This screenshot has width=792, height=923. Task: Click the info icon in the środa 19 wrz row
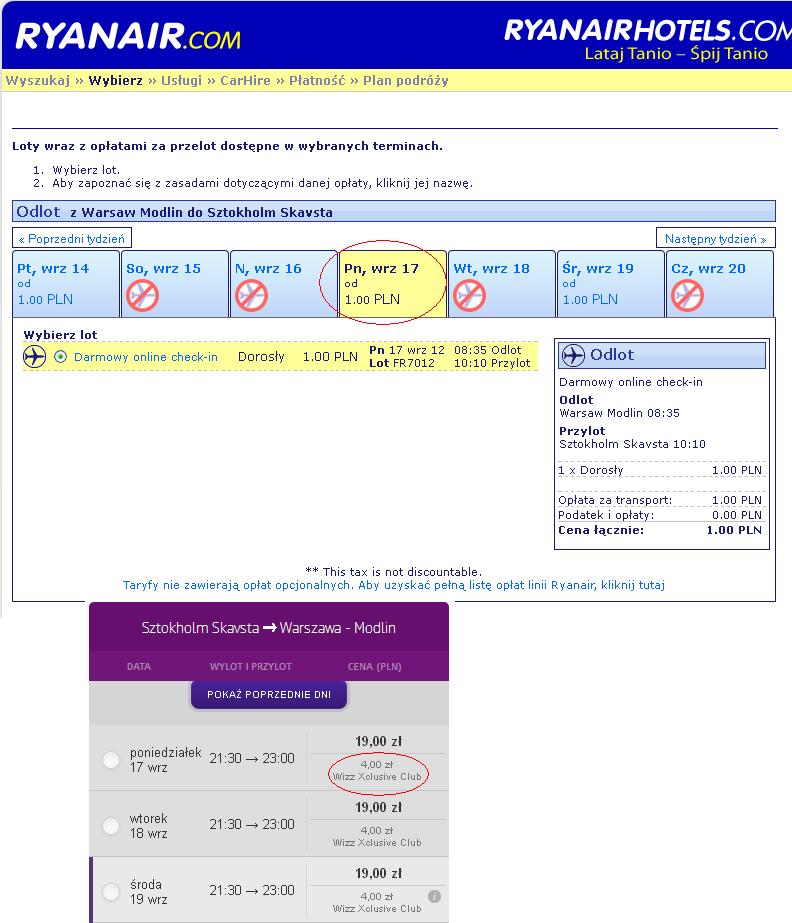click(435, 897)
